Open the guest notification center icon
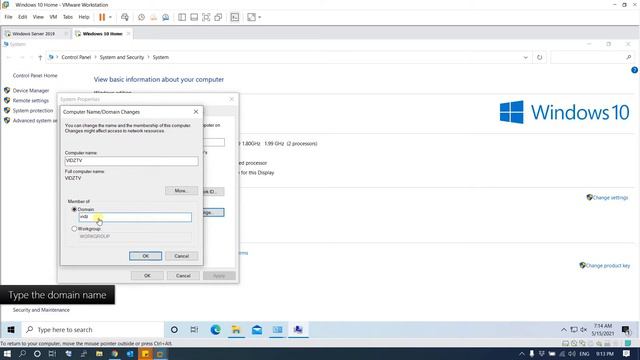This screenshot has height=360, width=640. (626, 330)
